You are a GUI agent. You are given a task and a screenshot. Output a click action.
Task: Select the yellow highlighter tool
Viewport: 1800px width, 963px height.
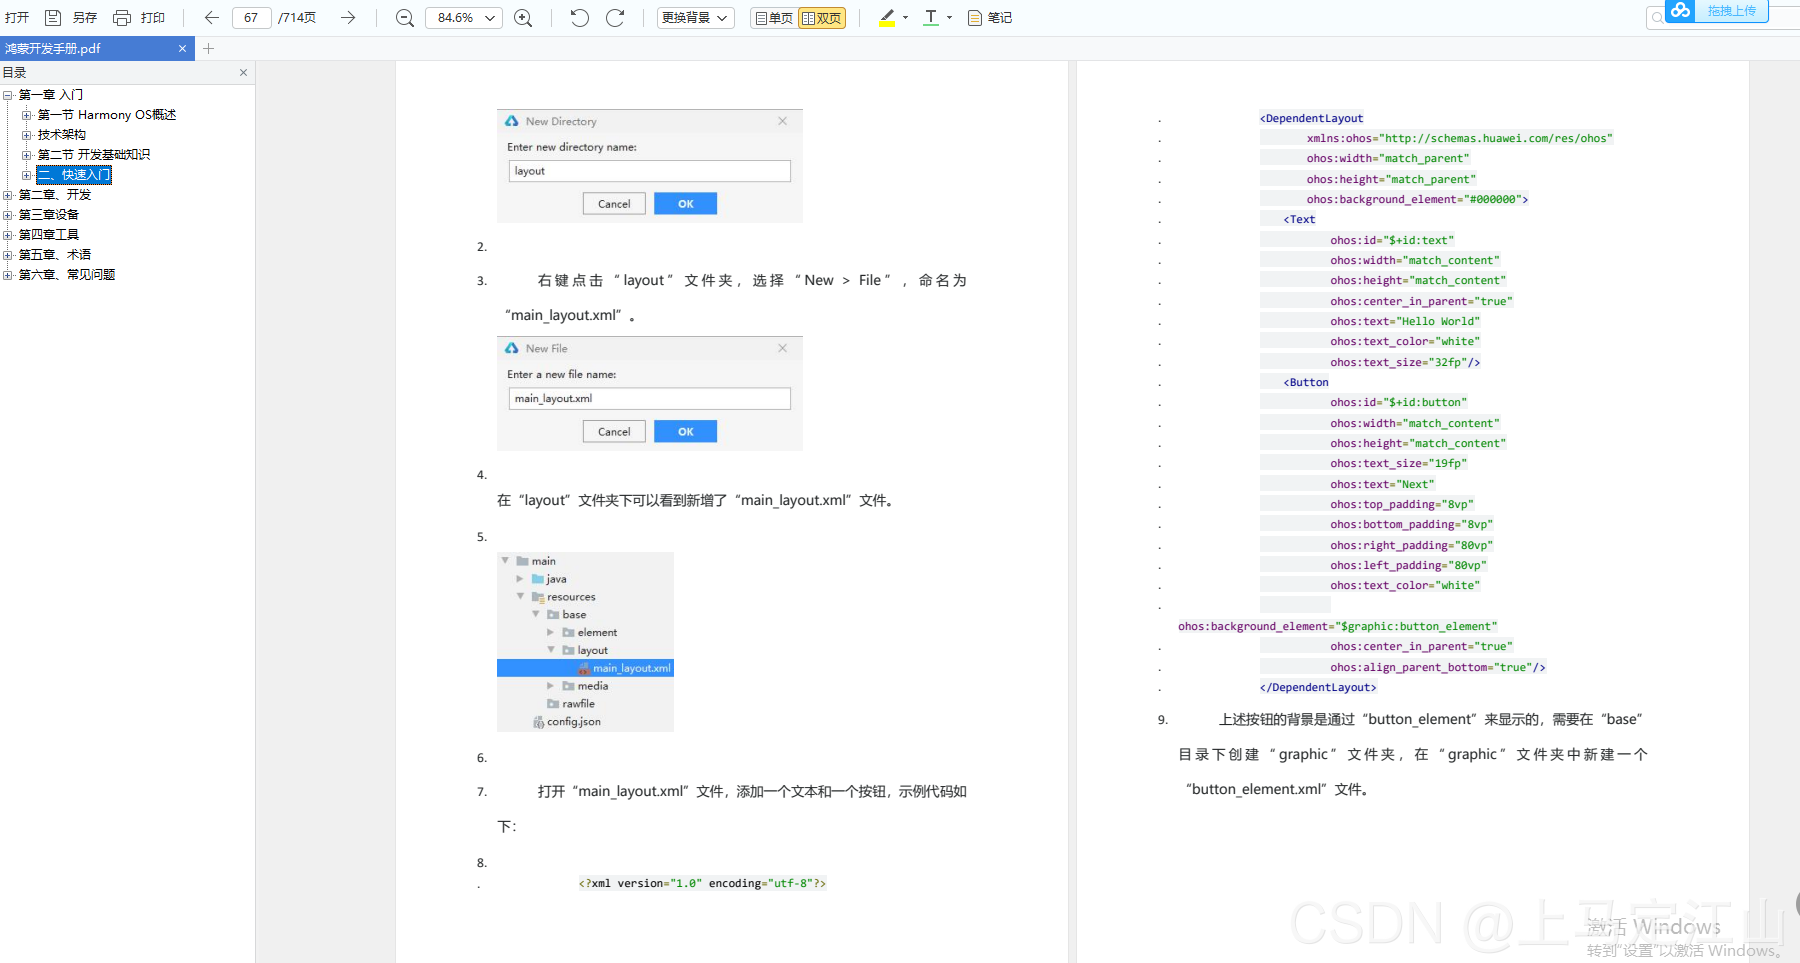point(887,17)
